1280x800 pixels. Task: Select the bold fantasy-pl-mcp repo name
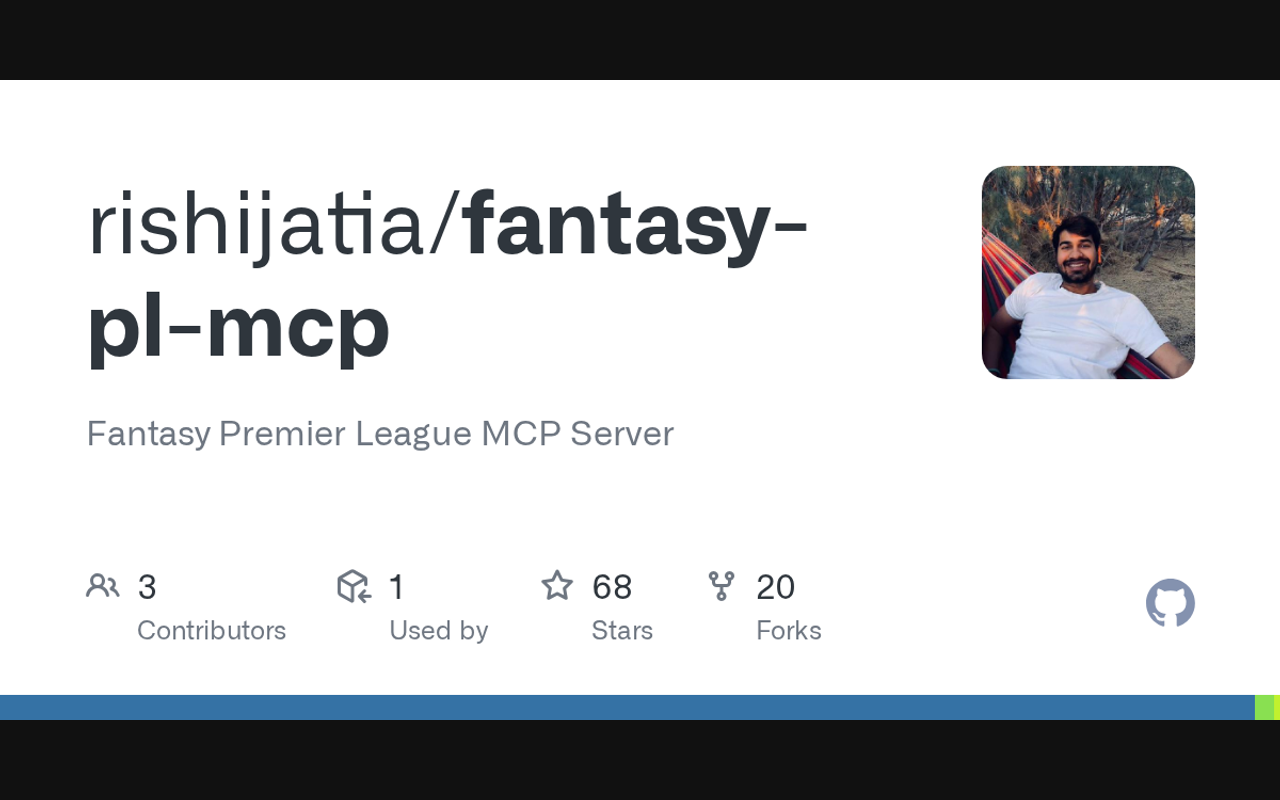(x=448, y=275)
